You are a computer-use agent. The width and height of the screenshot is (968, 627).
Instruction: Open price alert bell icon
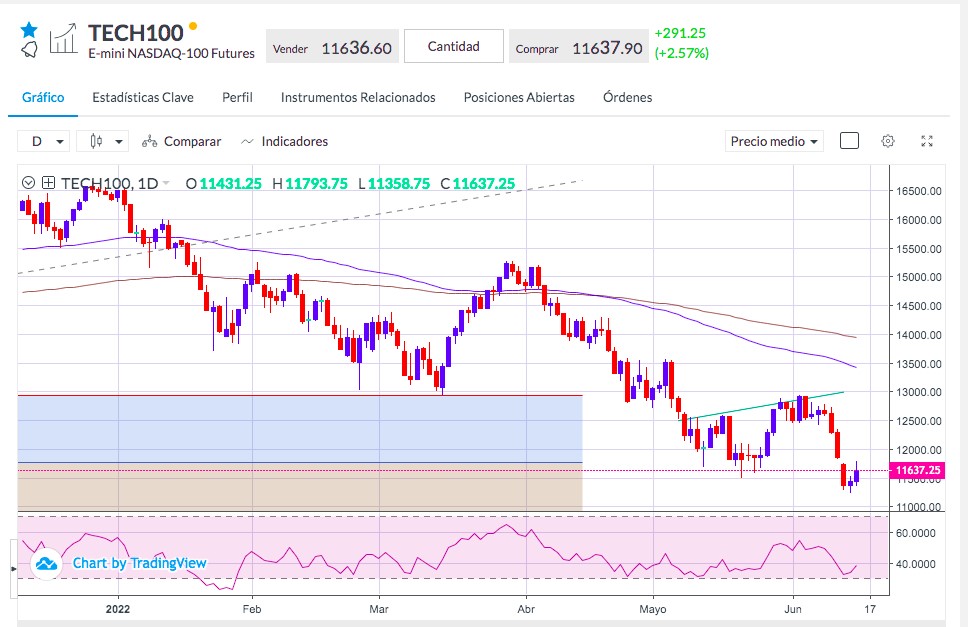pyautogui.click(x=30, y=49)
